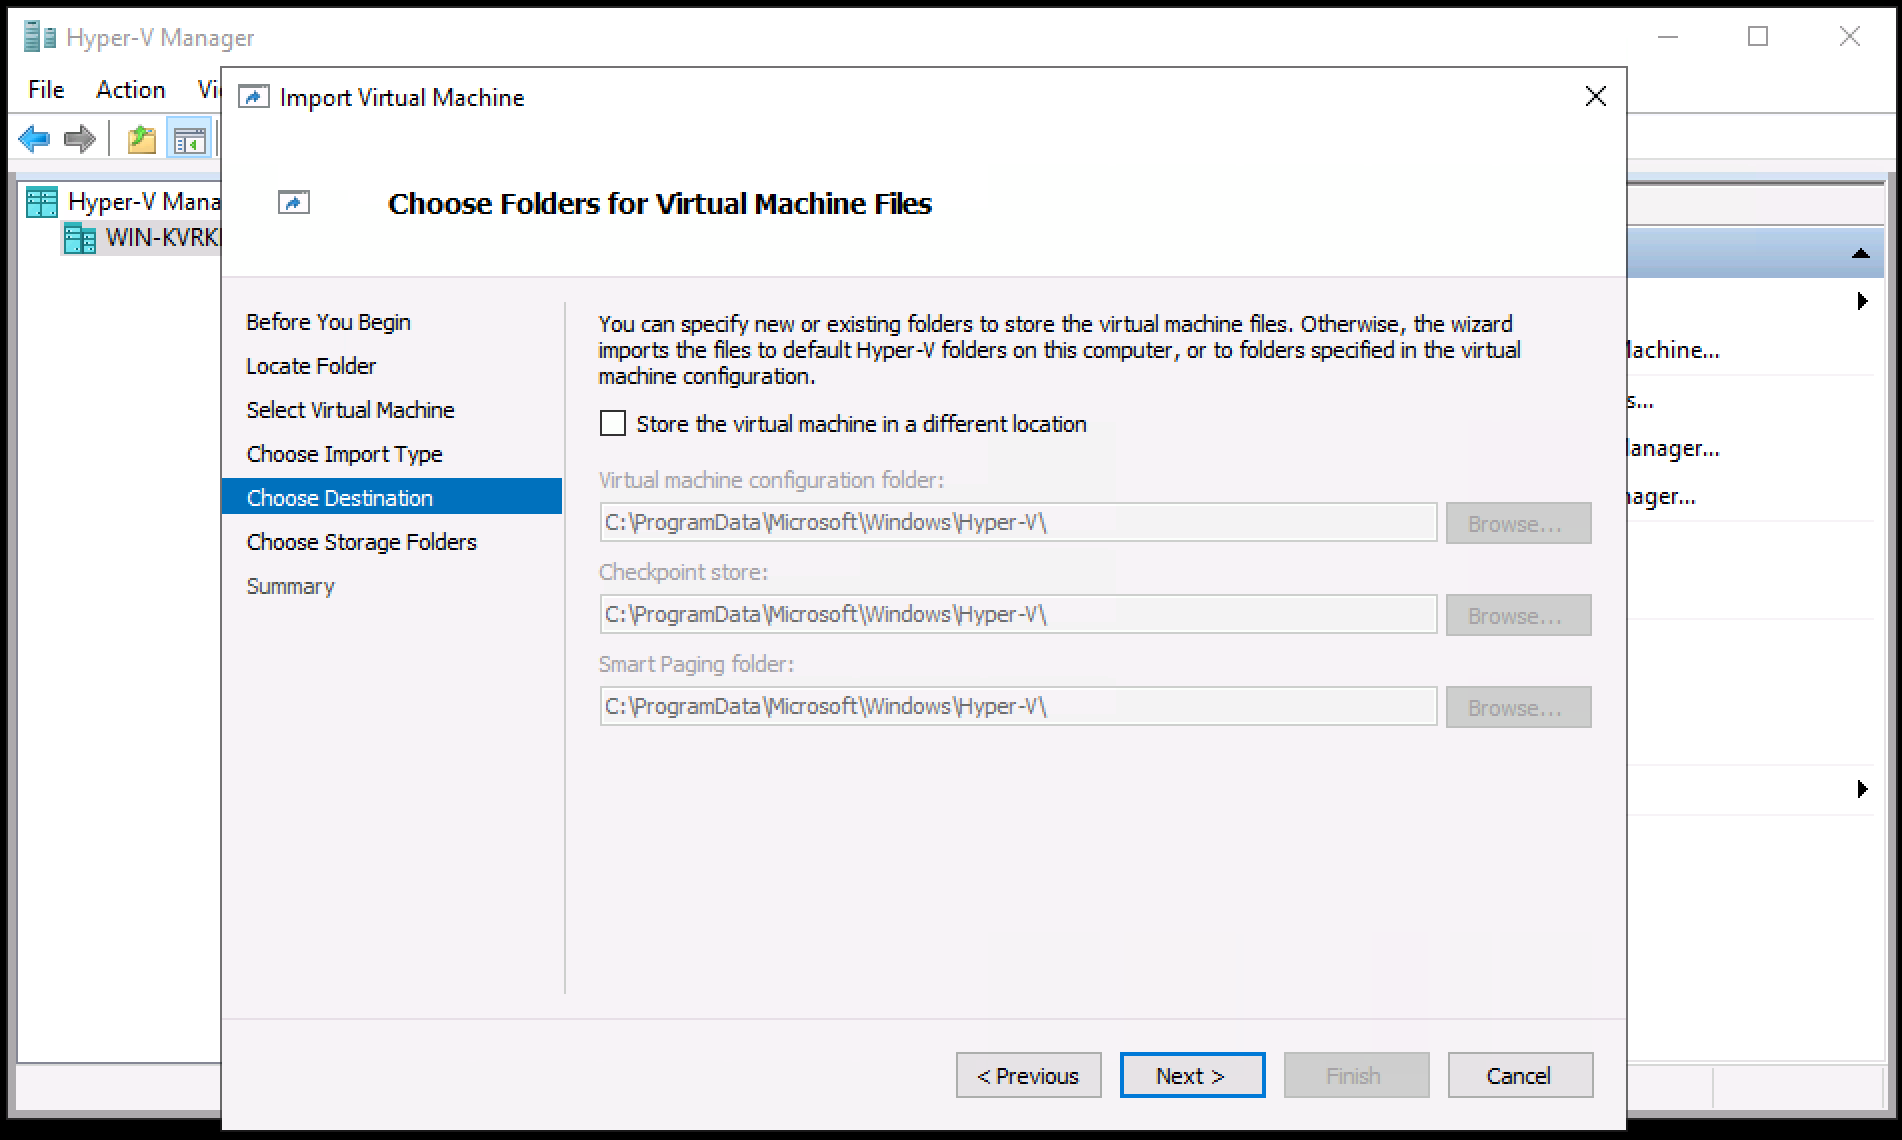
Task: Open the File menu
Action: click(46, 90)
